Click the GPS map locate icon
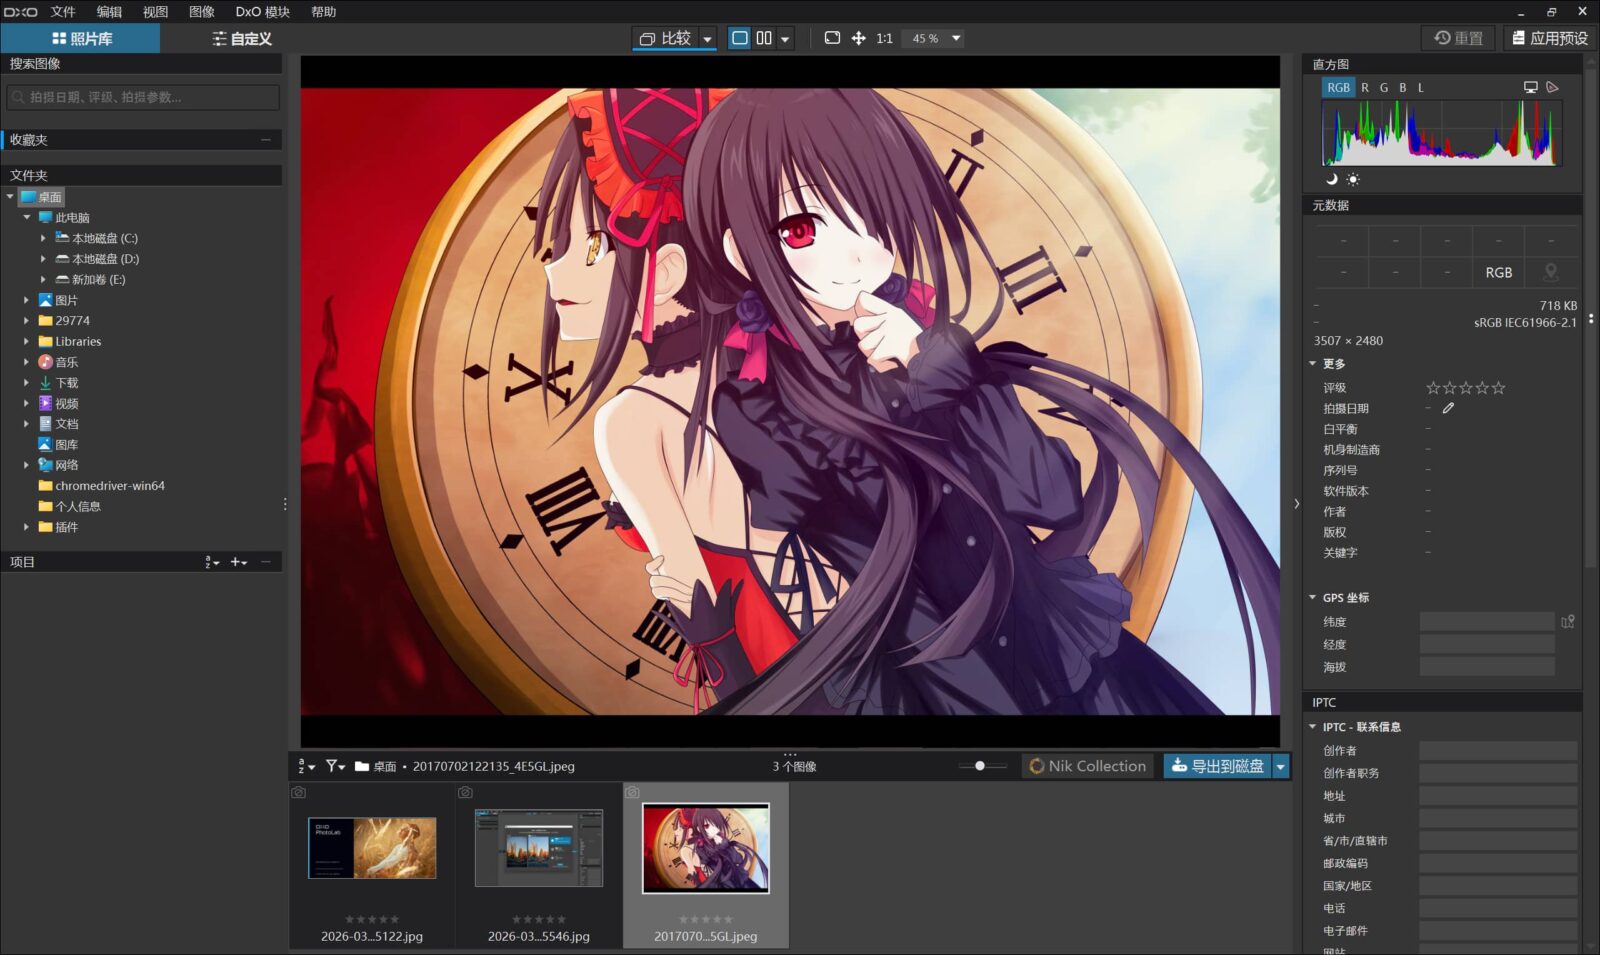1600x955 pixels. [1568, 622]
